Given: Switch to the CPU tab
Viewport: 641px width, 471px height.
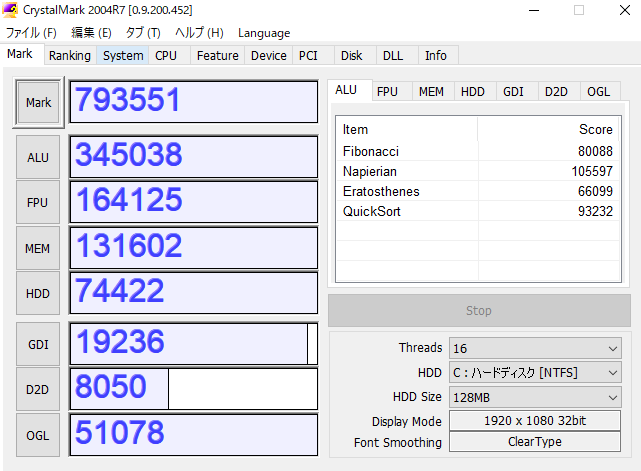Looking at the screenshot, I should [166, 56].
